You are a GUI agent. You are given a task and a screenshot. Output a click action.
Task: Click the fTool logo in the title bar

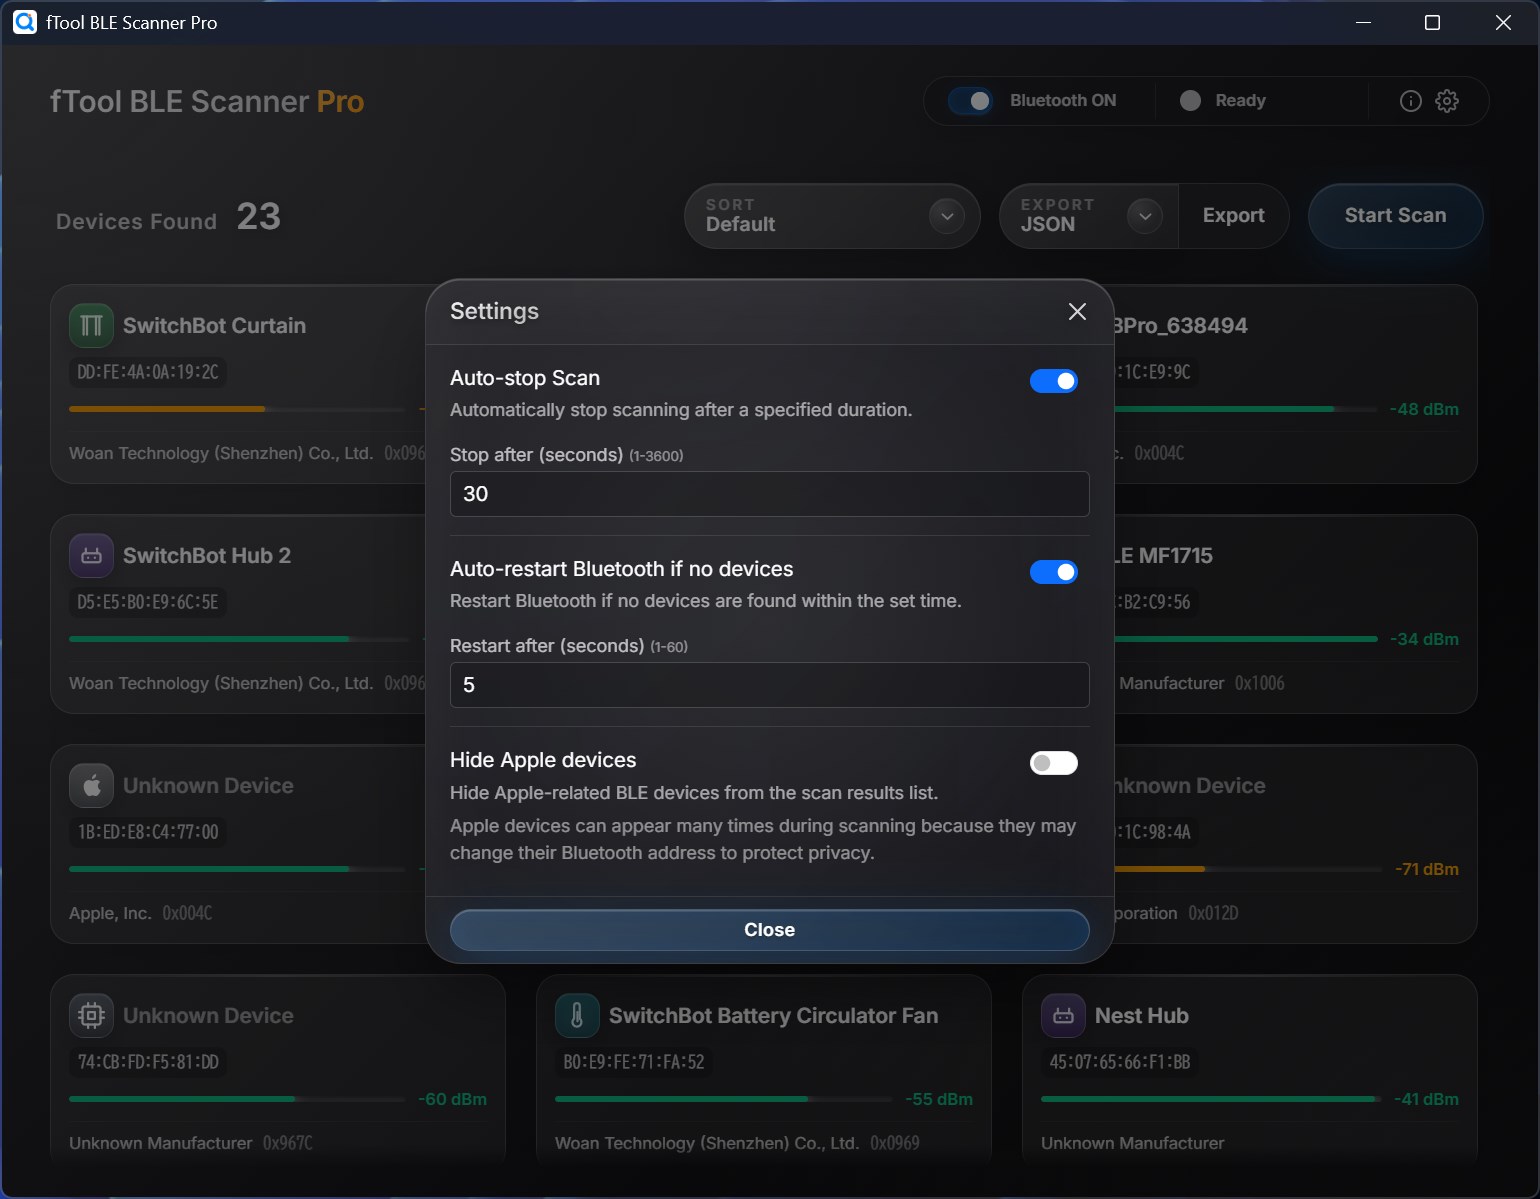[x=25, y=22]
